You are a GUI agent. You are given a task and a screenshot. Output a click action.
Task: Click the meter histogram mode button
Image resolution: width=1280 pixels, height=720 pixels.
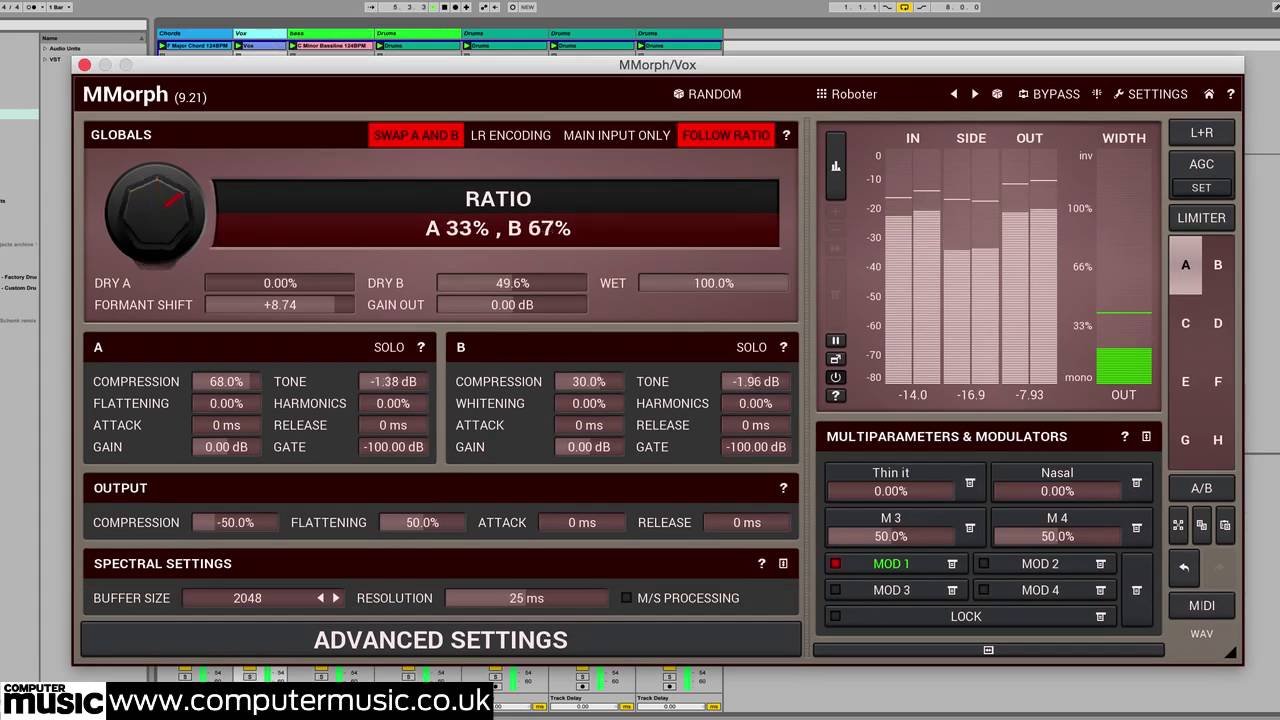[x=835, y=166]
